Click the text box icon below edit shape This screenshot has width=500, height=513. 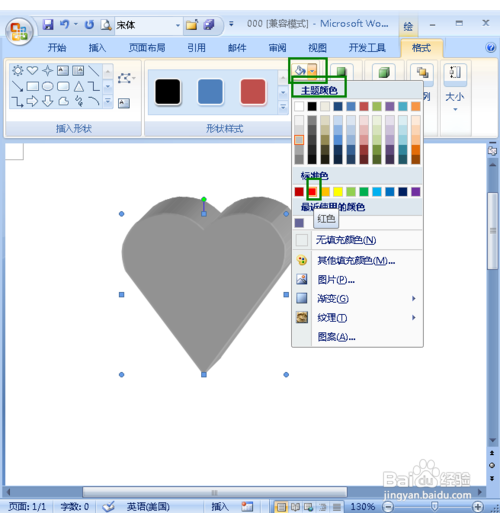tap(124, 103)
